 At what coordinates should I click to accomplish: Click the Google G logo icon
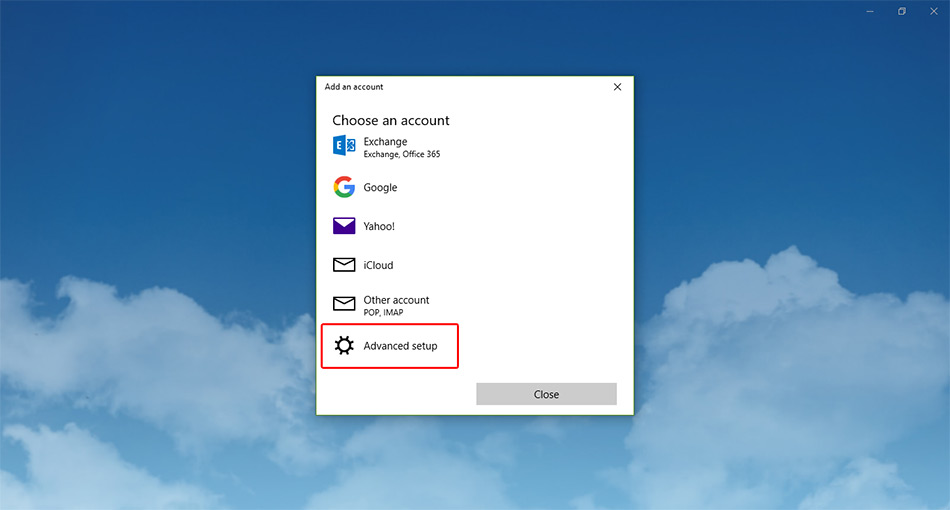344,187
